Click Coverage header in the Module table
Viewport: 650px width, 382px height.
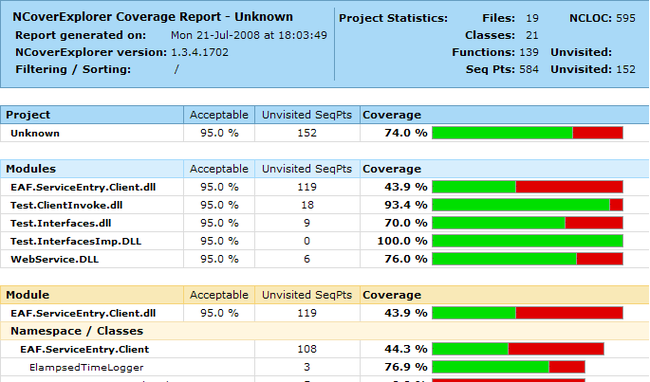392,295
